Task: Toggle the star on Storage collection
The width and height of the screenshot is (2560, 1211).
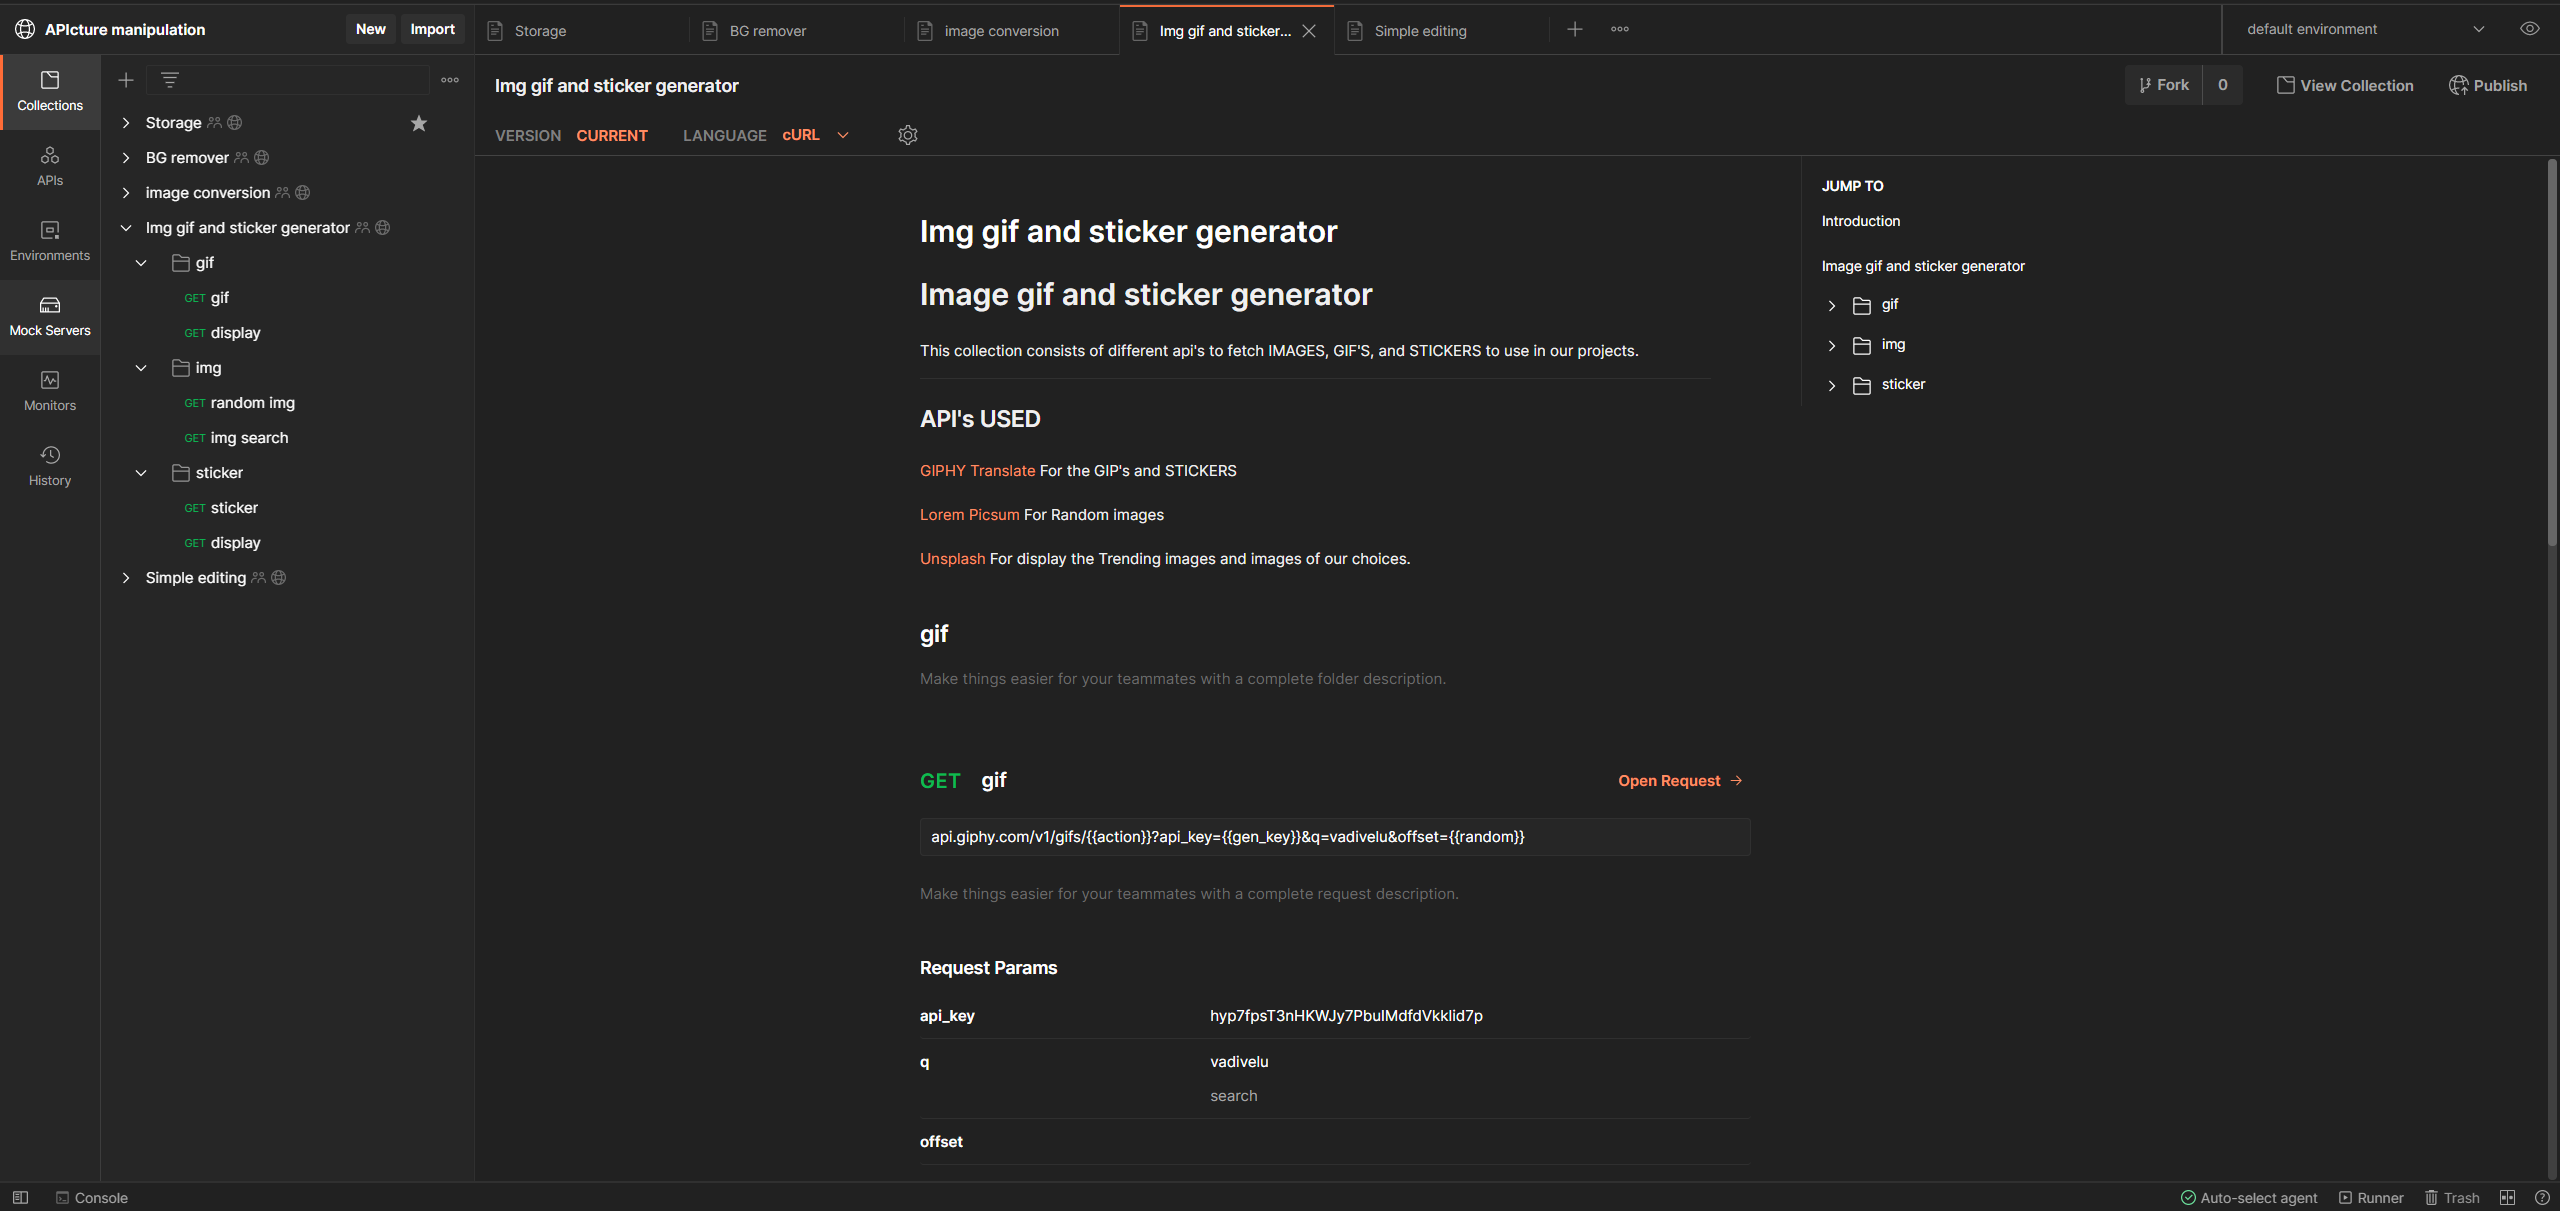Action: pos(419,123)
